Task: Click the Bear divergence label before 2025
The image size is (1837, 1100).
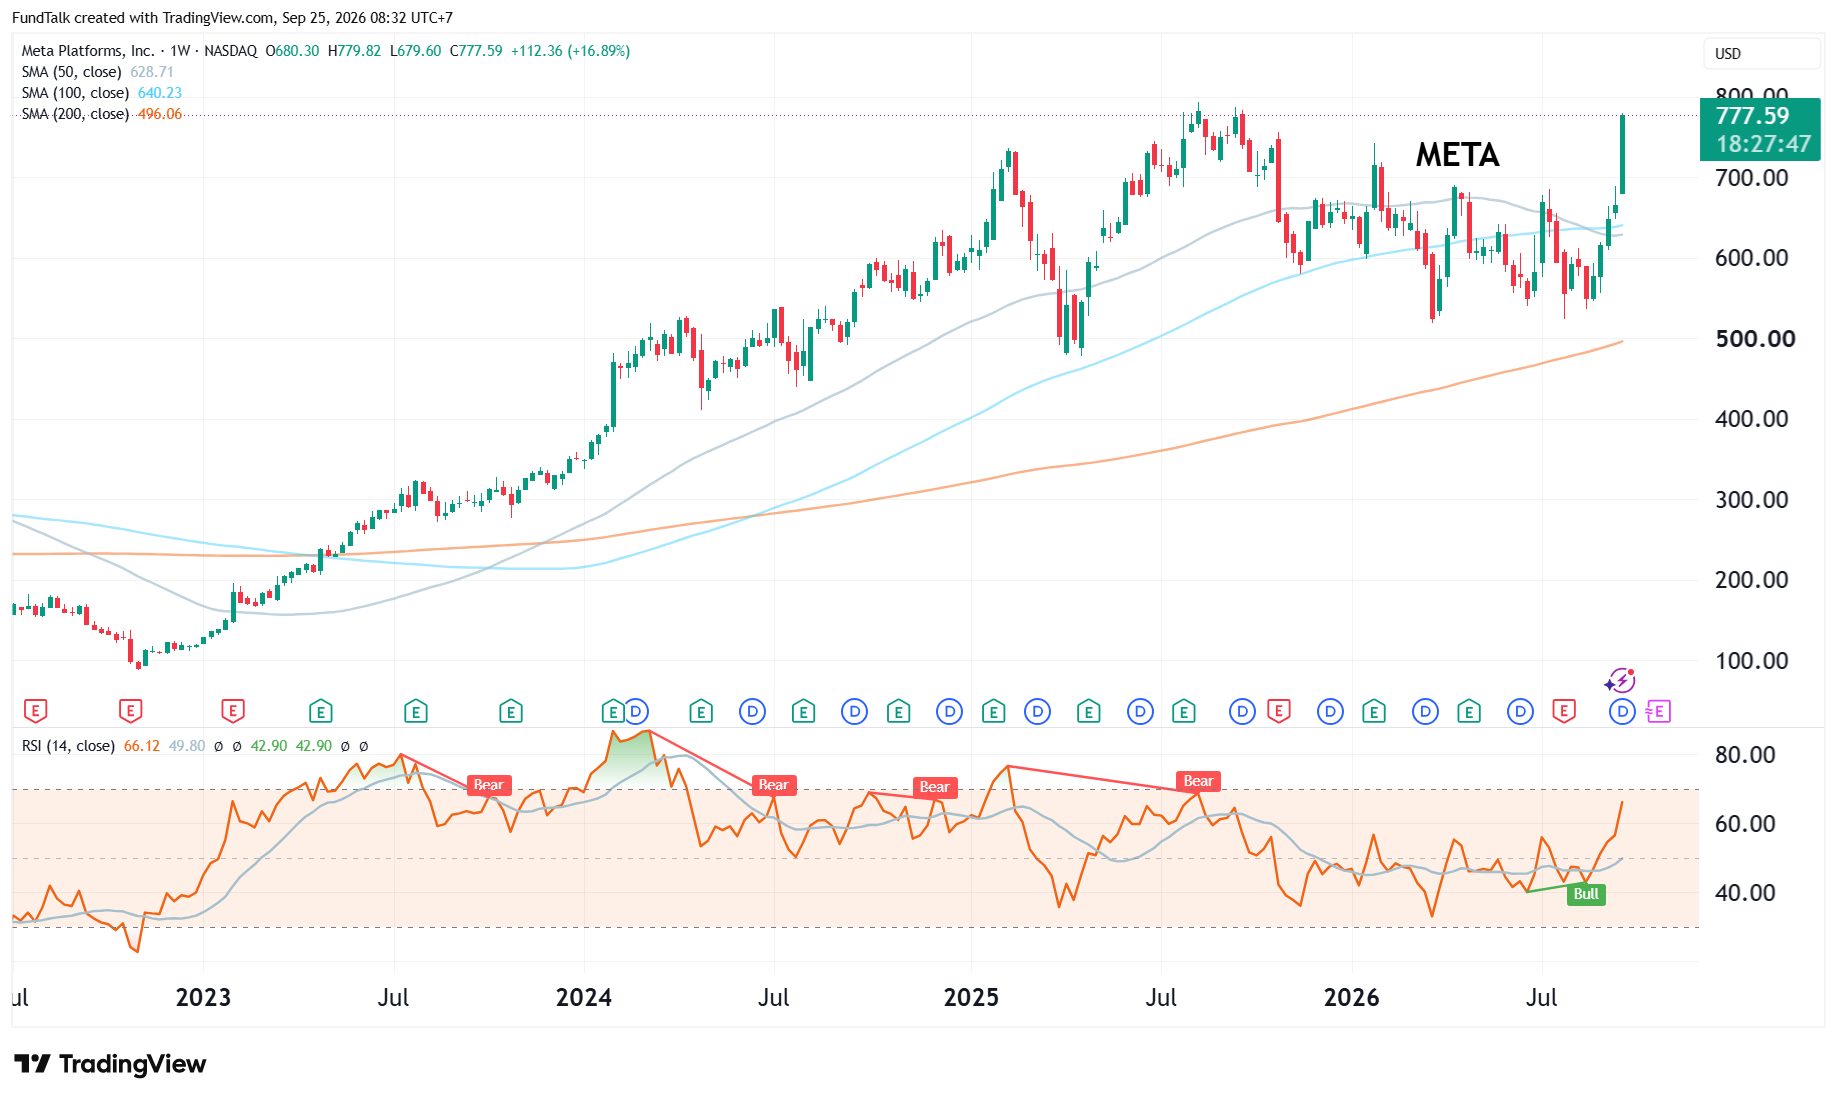Action: pyautogui.click(x=935, y=787)
